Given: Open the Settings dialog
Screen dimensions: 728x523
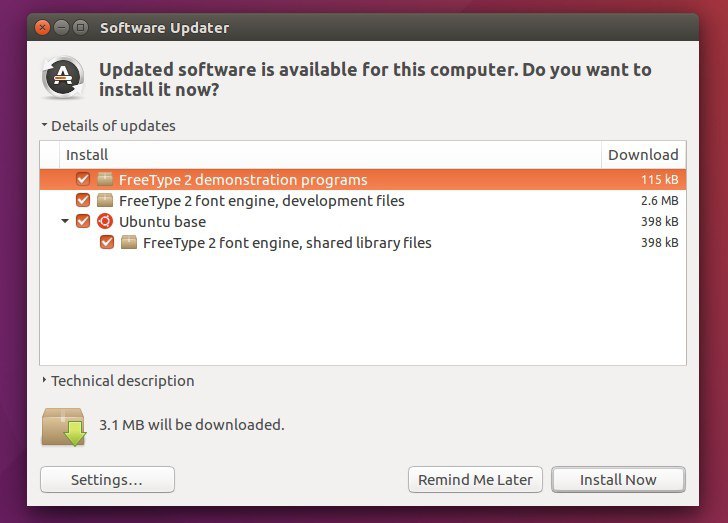Looking at the screenshot, I should click(x=107, y=480).
